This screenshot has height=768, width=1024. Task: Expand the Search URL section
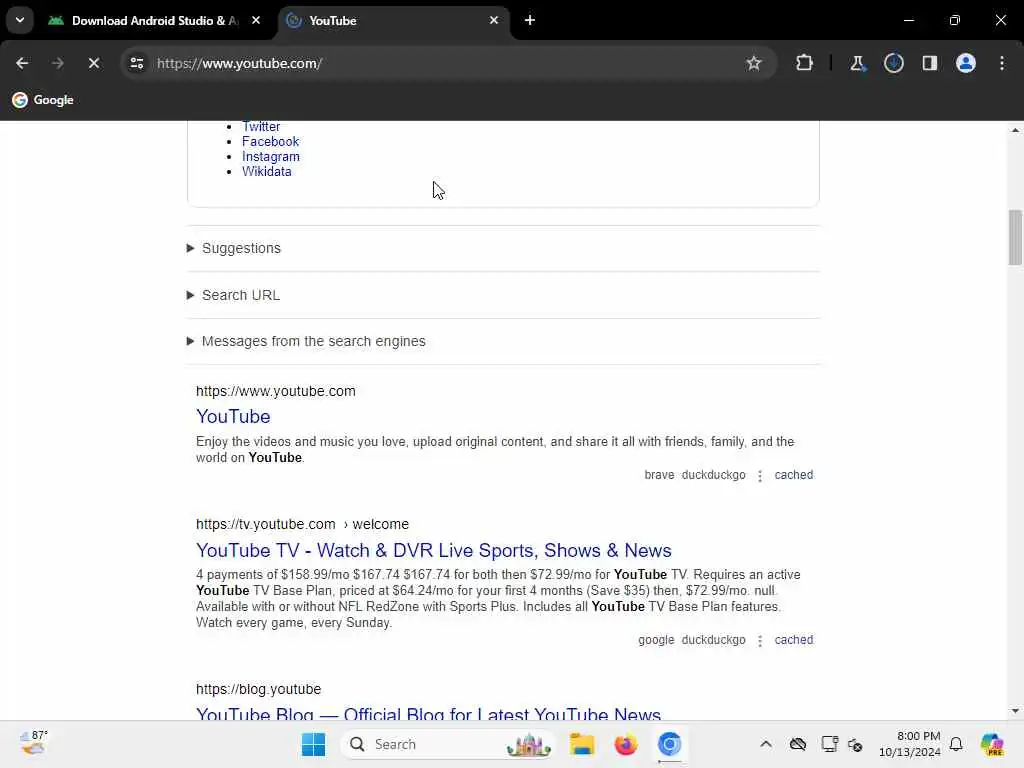click(233, 295)
